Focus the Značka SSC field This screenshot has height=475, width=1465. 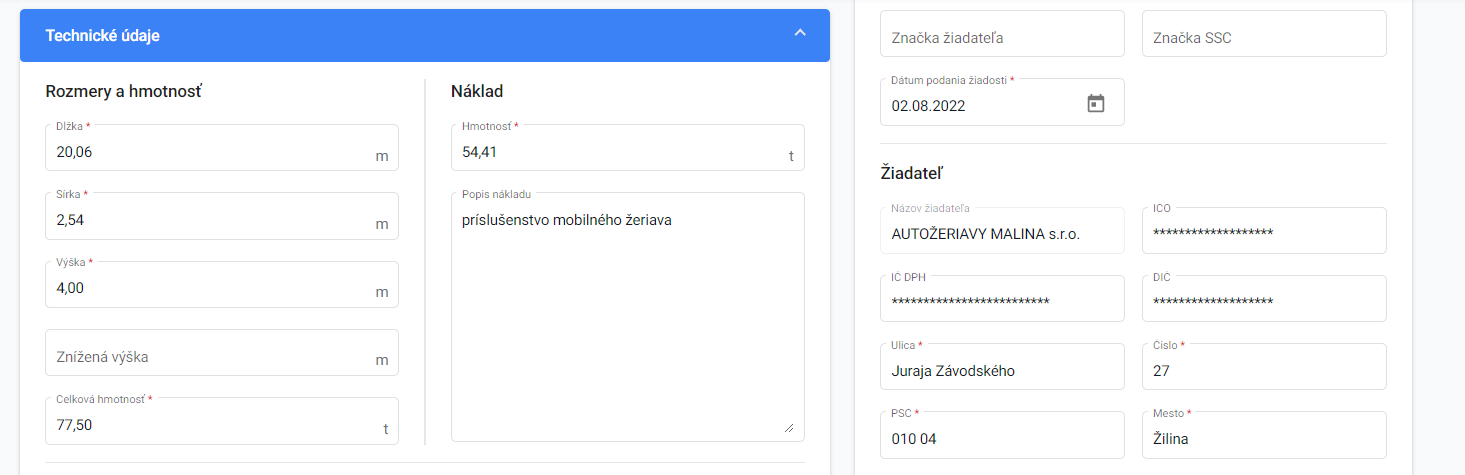click(x=1264, y=34)
